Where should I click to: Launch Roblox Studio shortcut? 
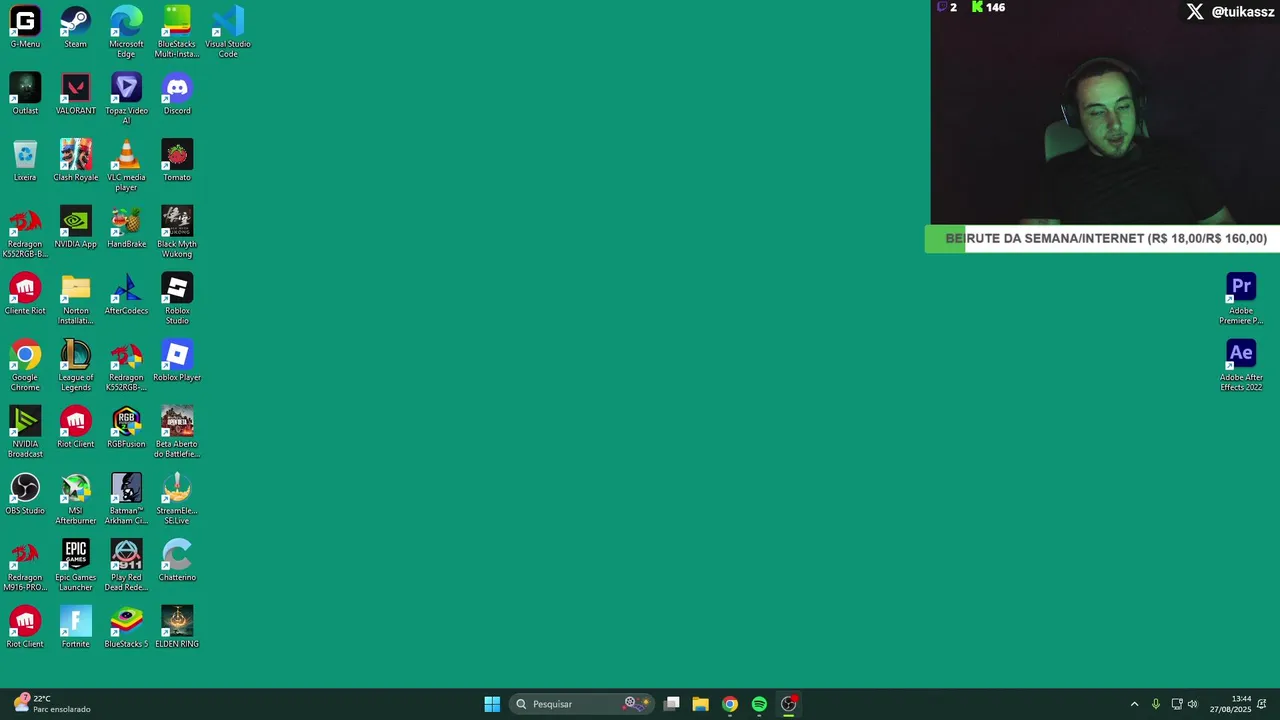tap(177, 299)
